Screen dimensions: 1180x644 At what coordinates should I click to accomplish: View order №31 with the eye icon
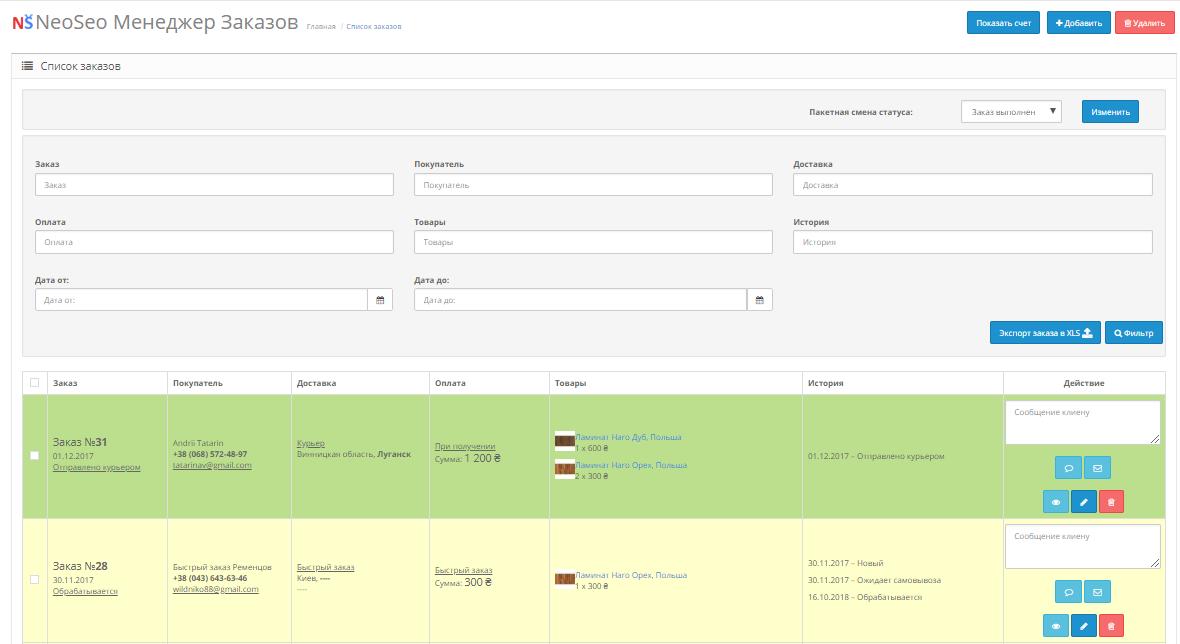[1055, 502]
